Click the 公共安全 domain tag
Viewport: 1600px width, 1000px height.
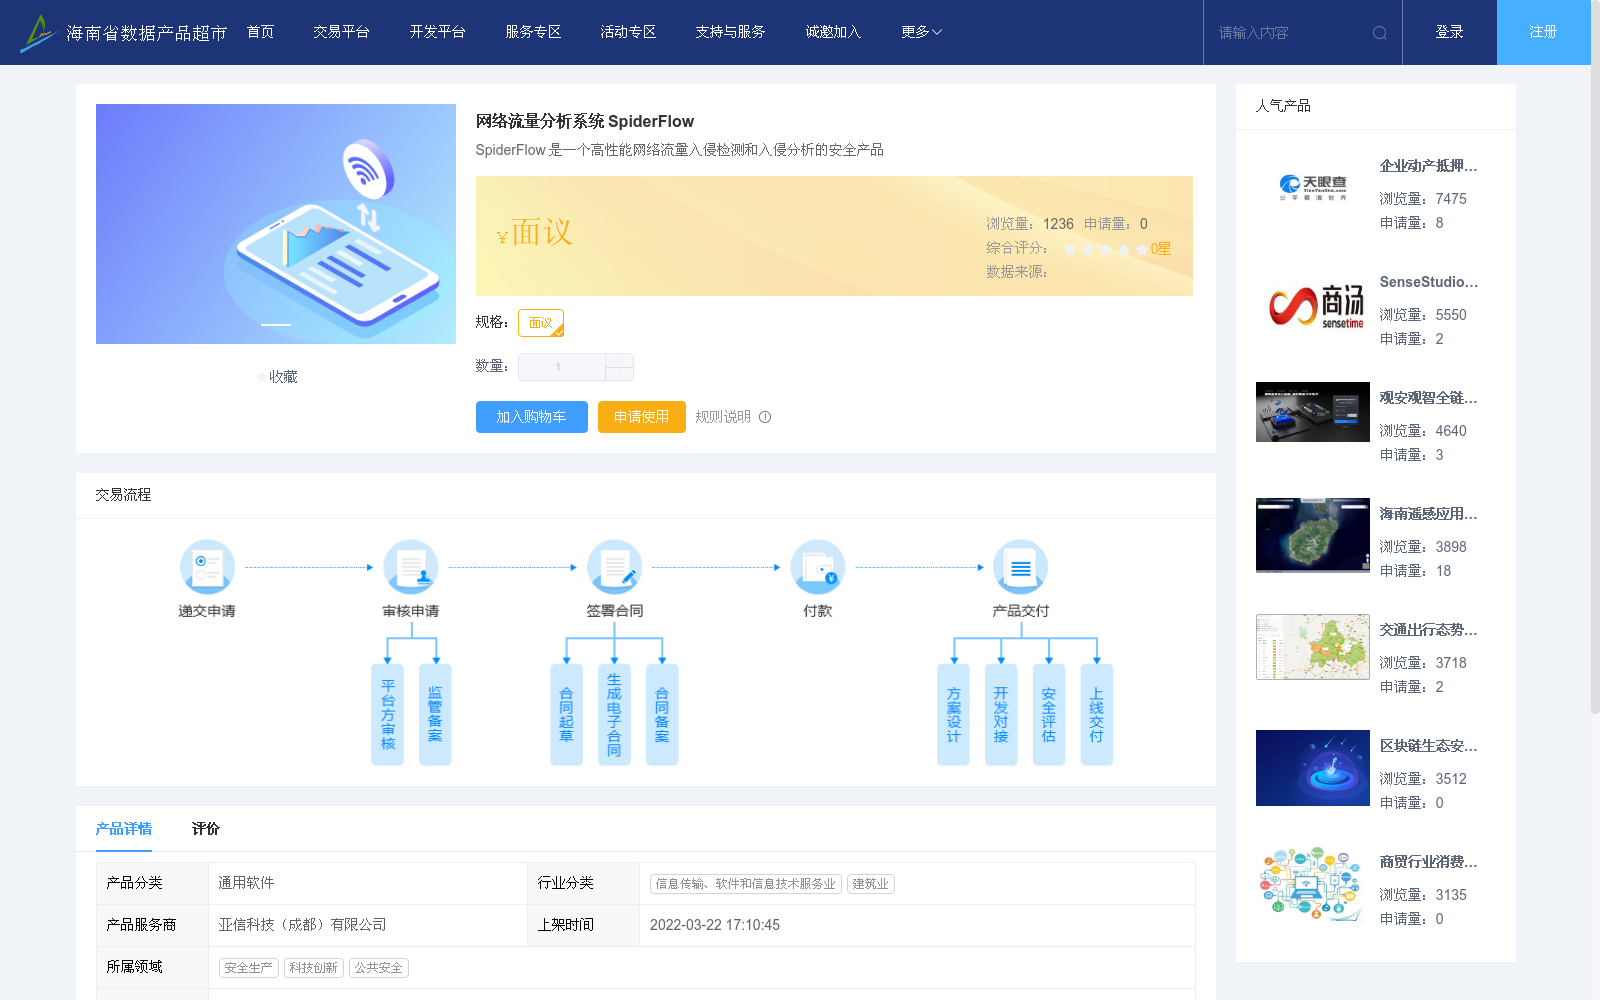379,968
